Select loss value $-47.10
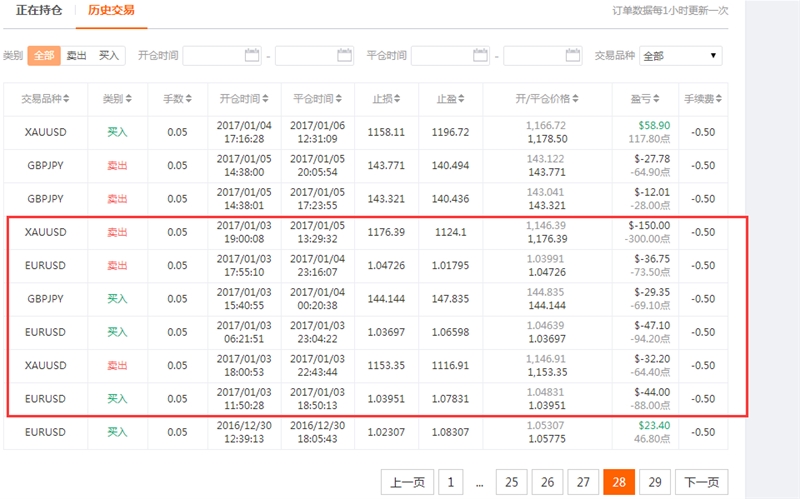Viewport: 800px width, 499px height. click(x=652, y=326)
